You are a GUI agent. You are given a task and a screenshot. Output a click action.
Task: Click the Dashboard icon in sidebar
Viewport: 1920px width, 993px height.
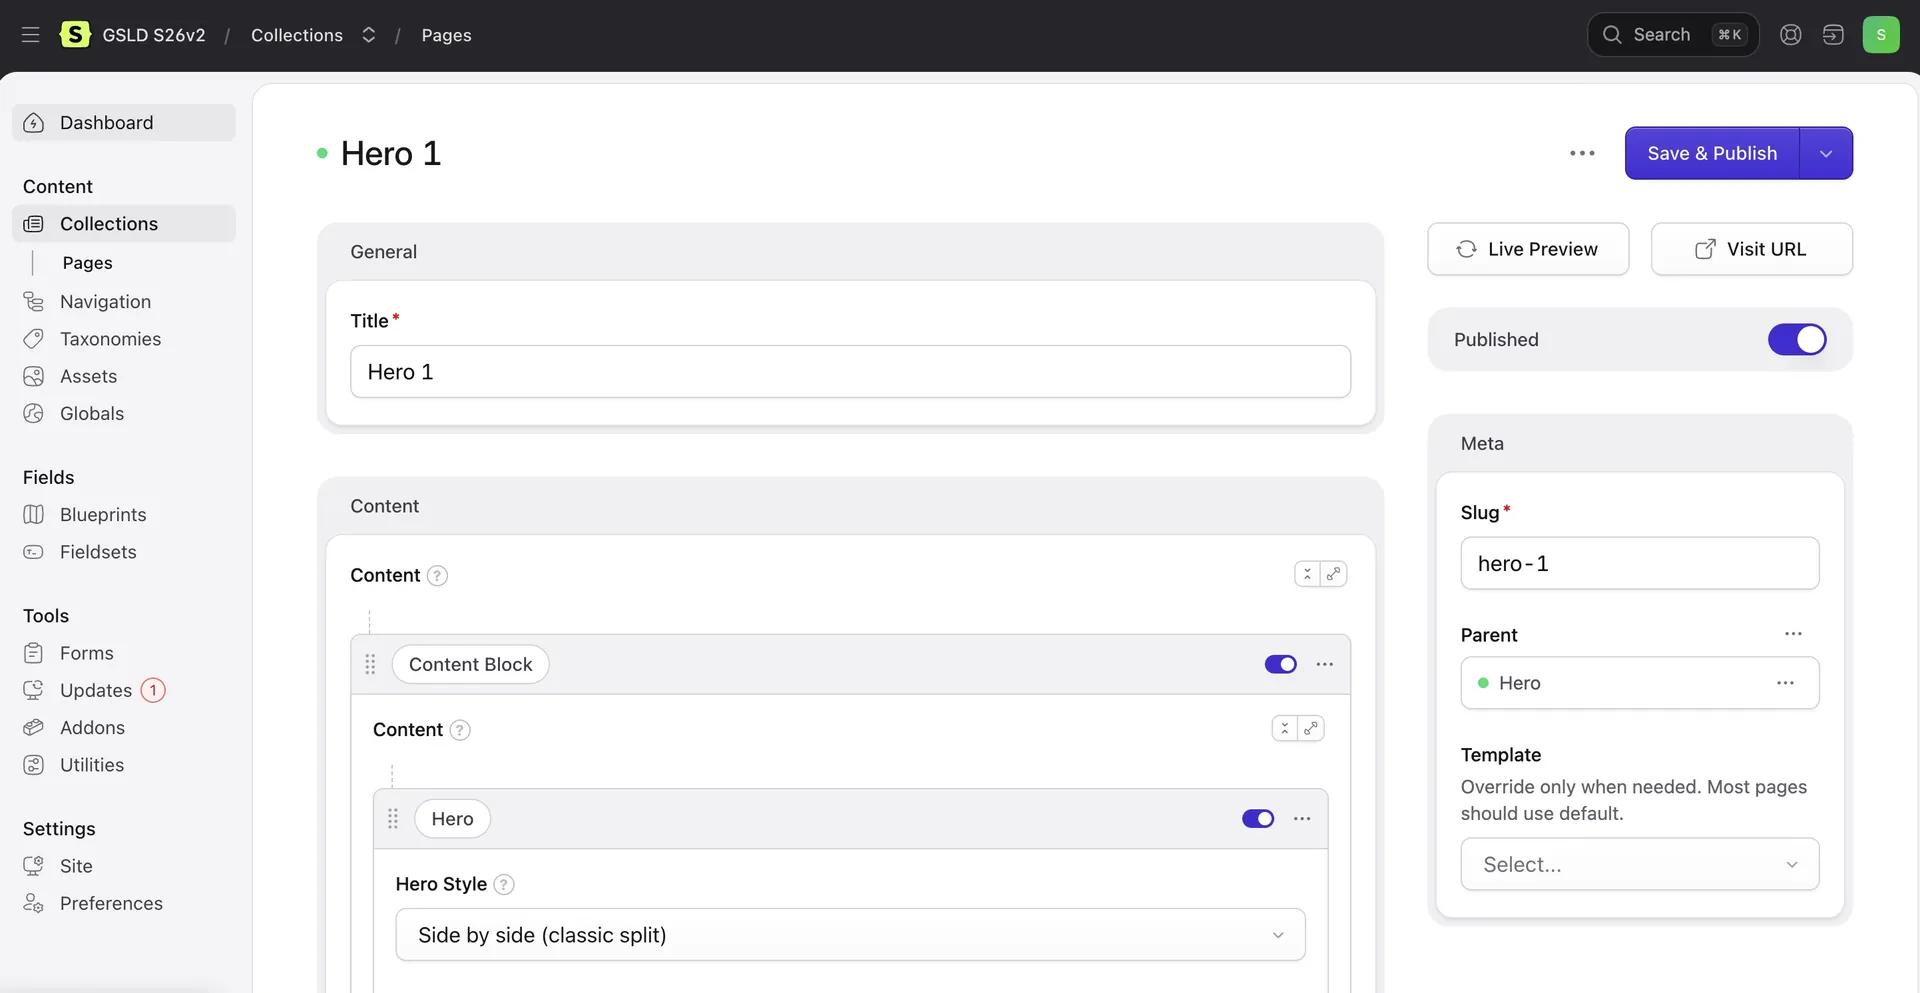[34, 123]
